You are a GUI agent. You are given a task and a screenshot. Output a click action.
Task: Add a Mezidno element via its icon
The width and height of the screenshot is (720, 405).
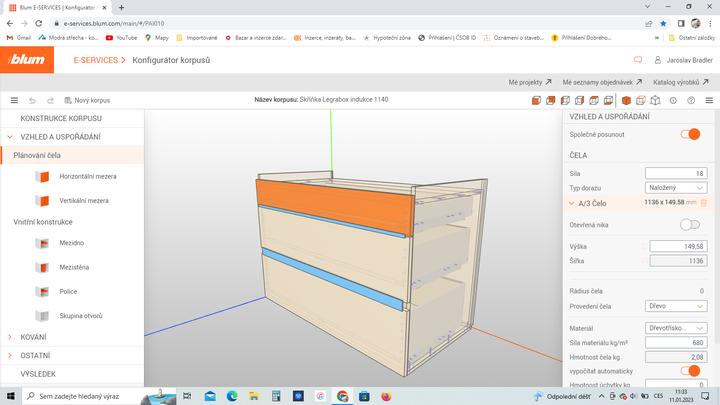point(42,244)
